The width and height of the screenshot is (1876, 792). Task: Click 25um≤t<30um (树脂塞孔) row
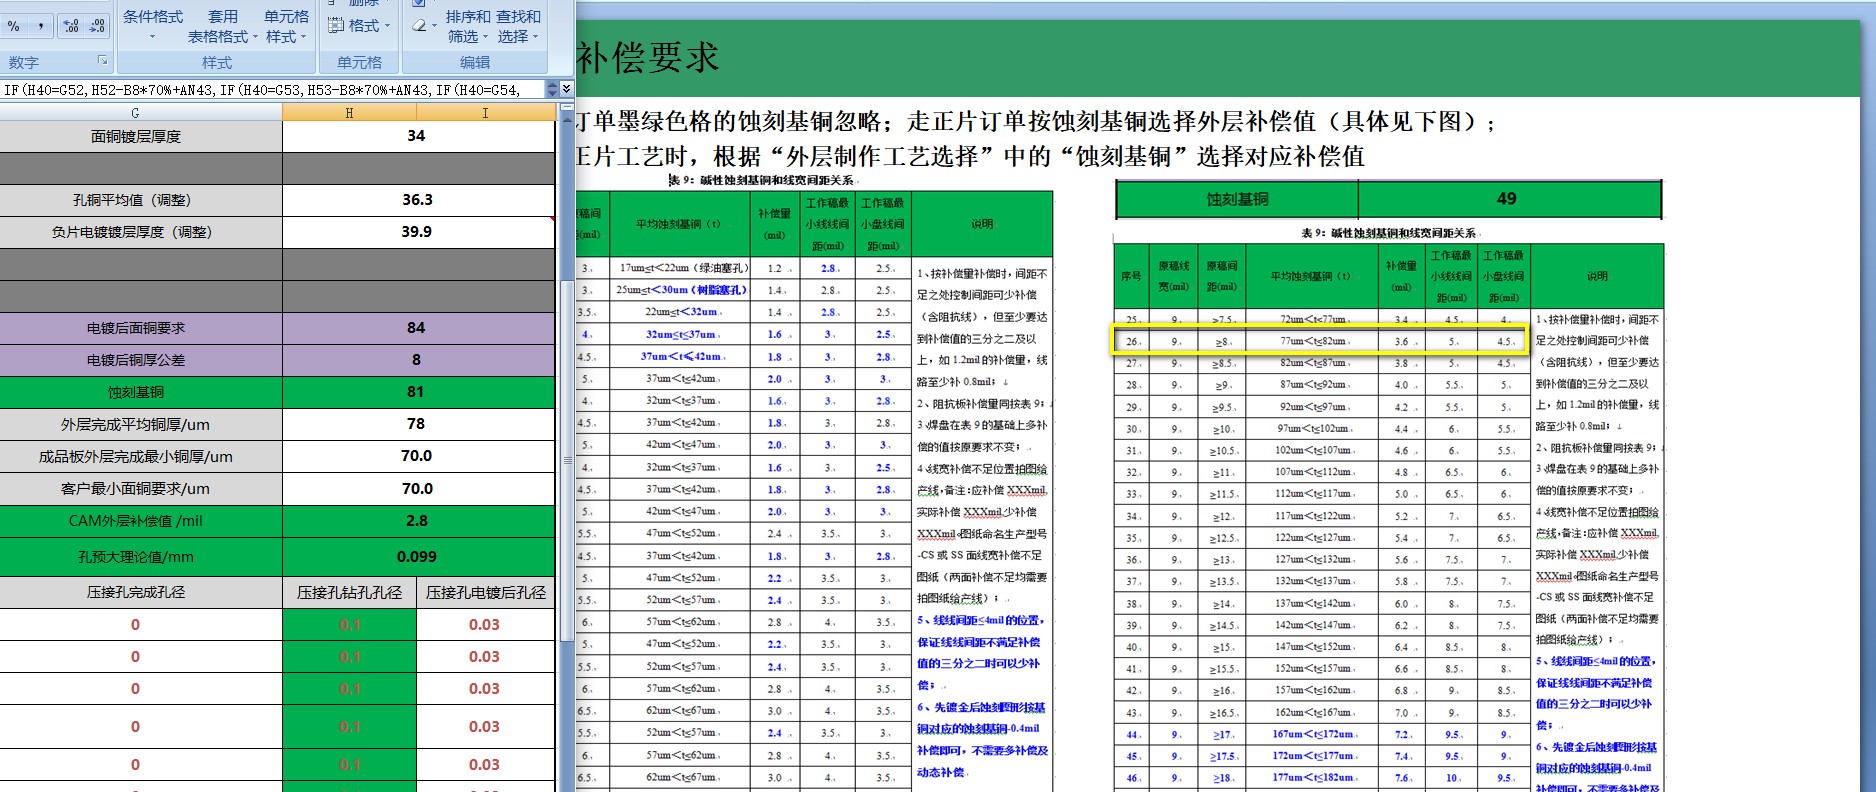(x=682, y=290)
